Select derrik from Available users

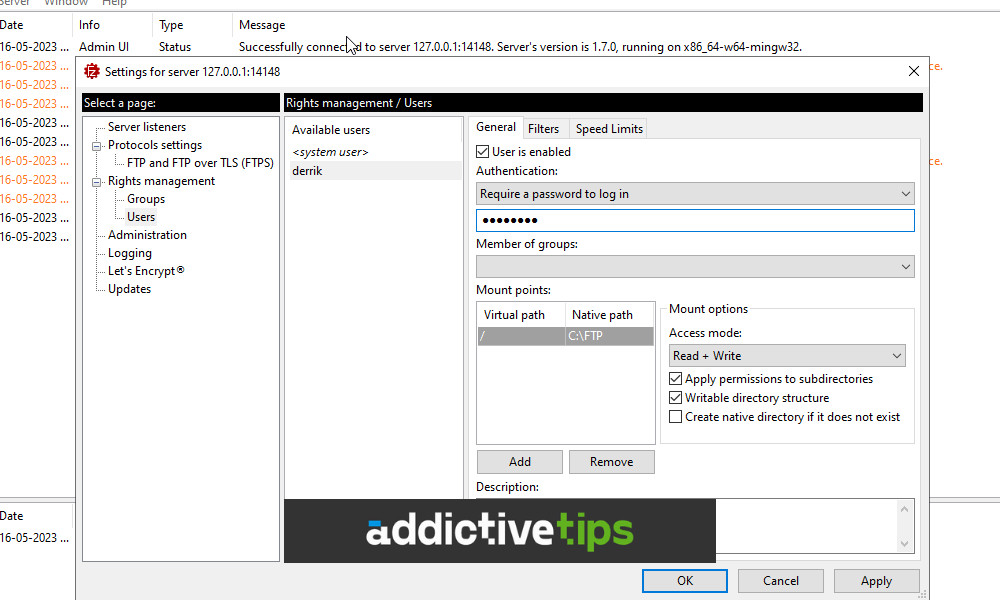[307, 170]
